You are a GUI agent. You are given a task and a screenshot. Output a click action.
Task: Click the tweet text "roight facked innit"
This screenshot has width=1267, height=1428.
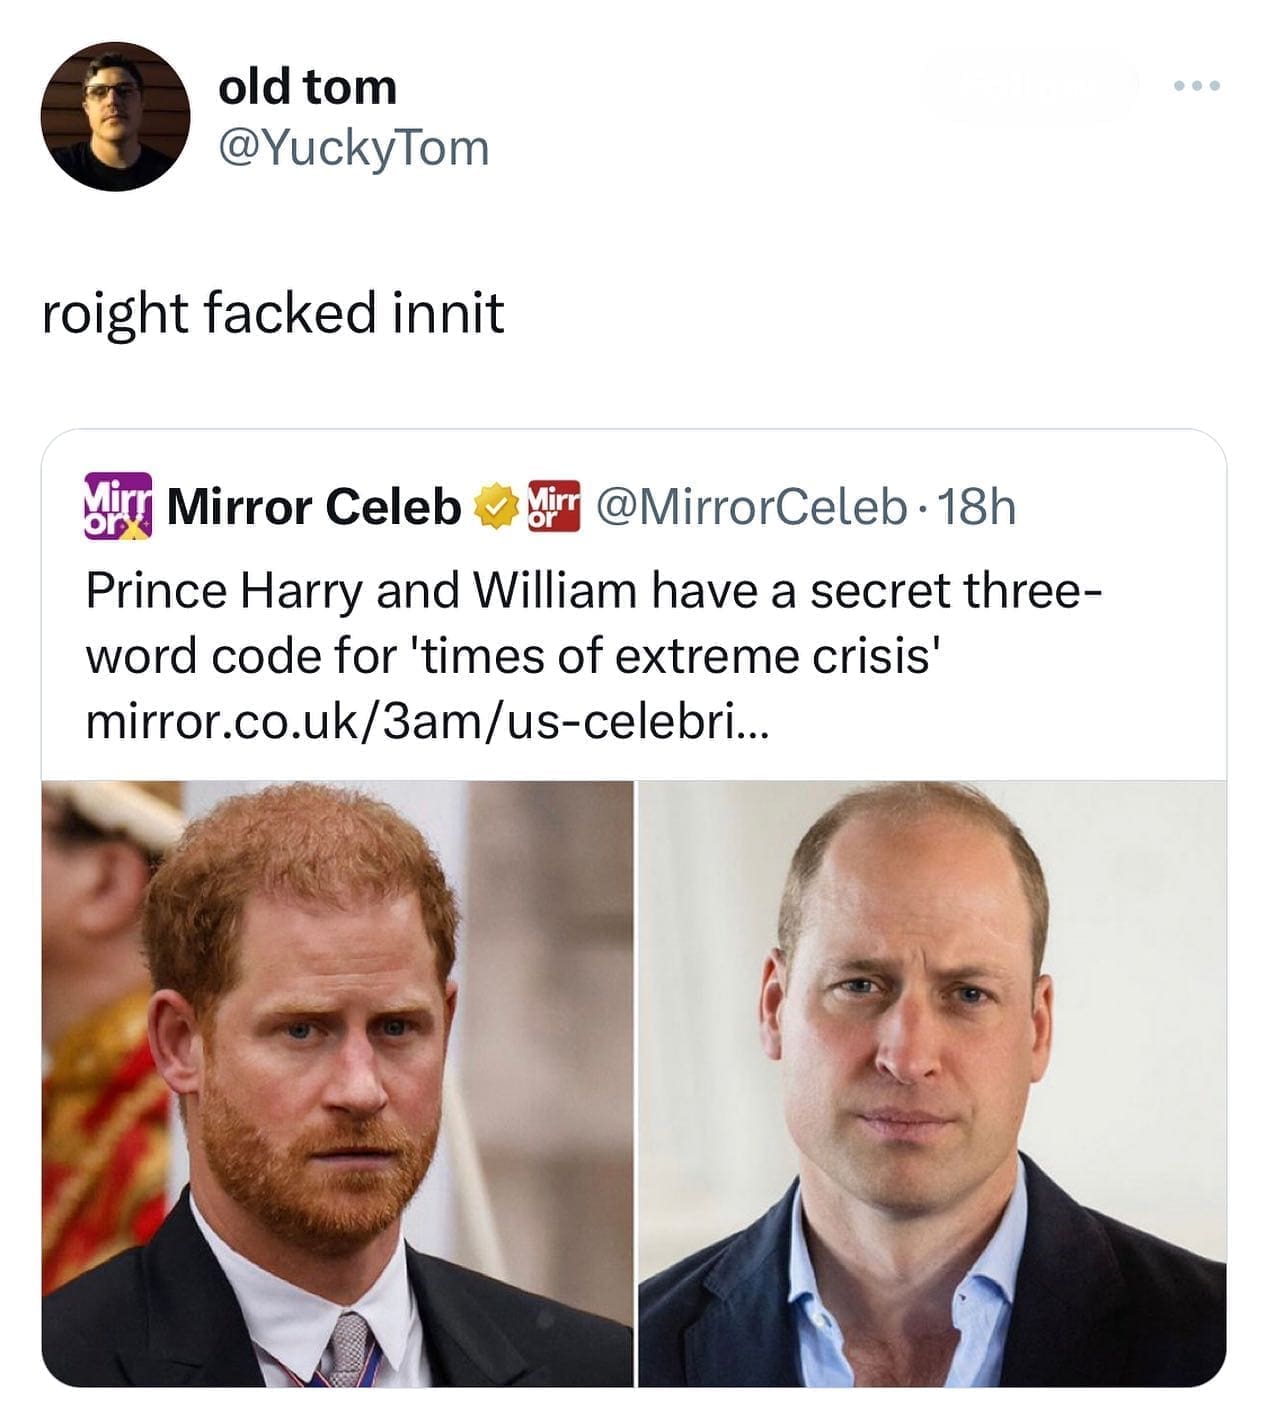[x=273, y=312]
